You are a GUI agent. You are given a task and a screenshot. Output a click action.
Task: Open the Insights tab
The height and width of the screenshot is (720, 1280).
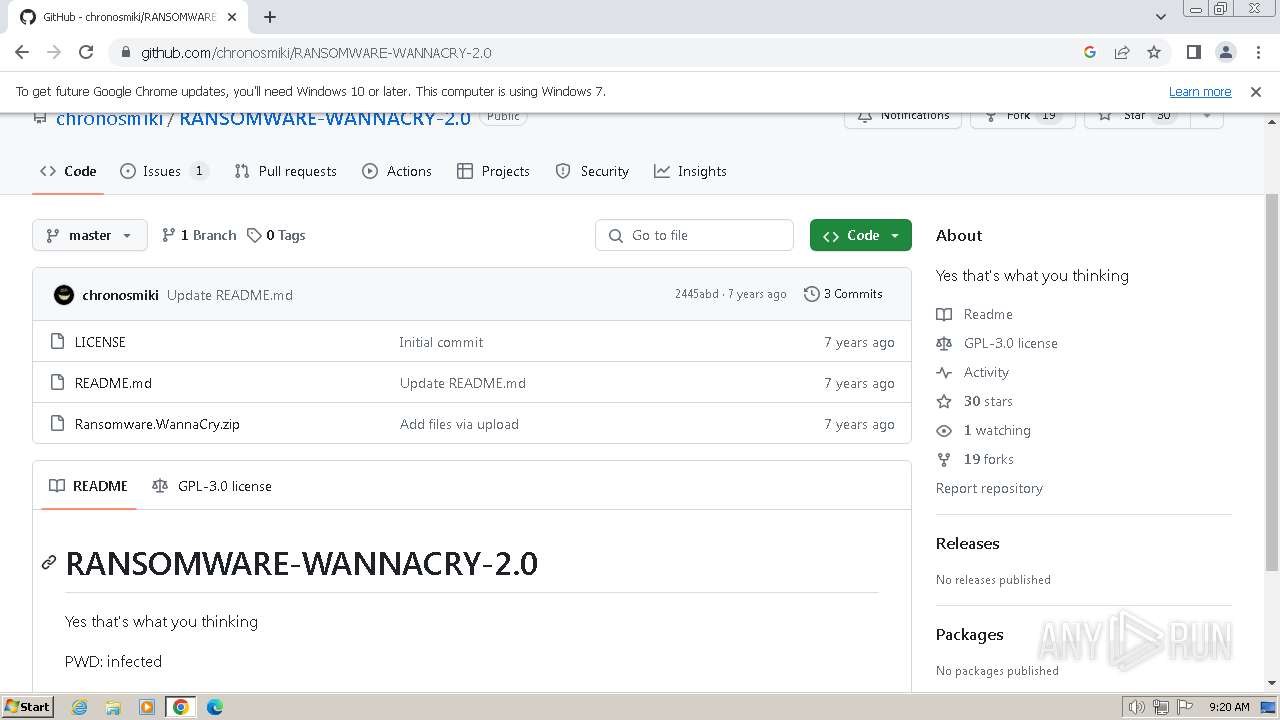(x=690, y=171)
